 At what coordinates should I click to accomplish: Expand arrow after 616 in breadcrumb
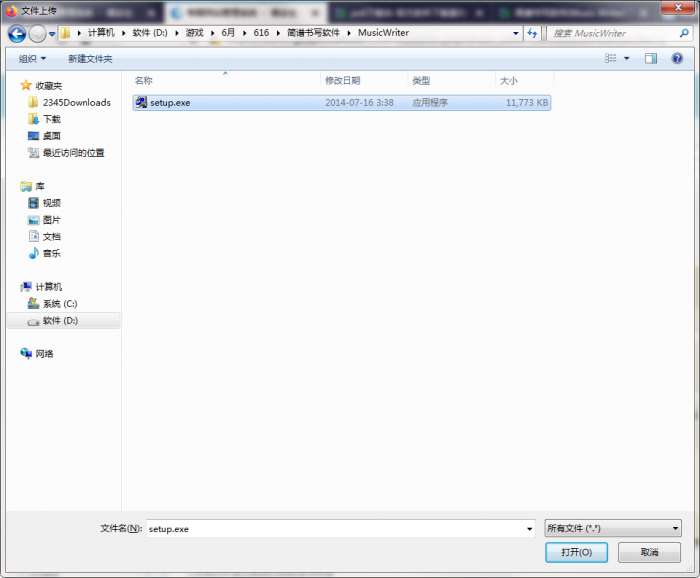click(x=278, y=33)
